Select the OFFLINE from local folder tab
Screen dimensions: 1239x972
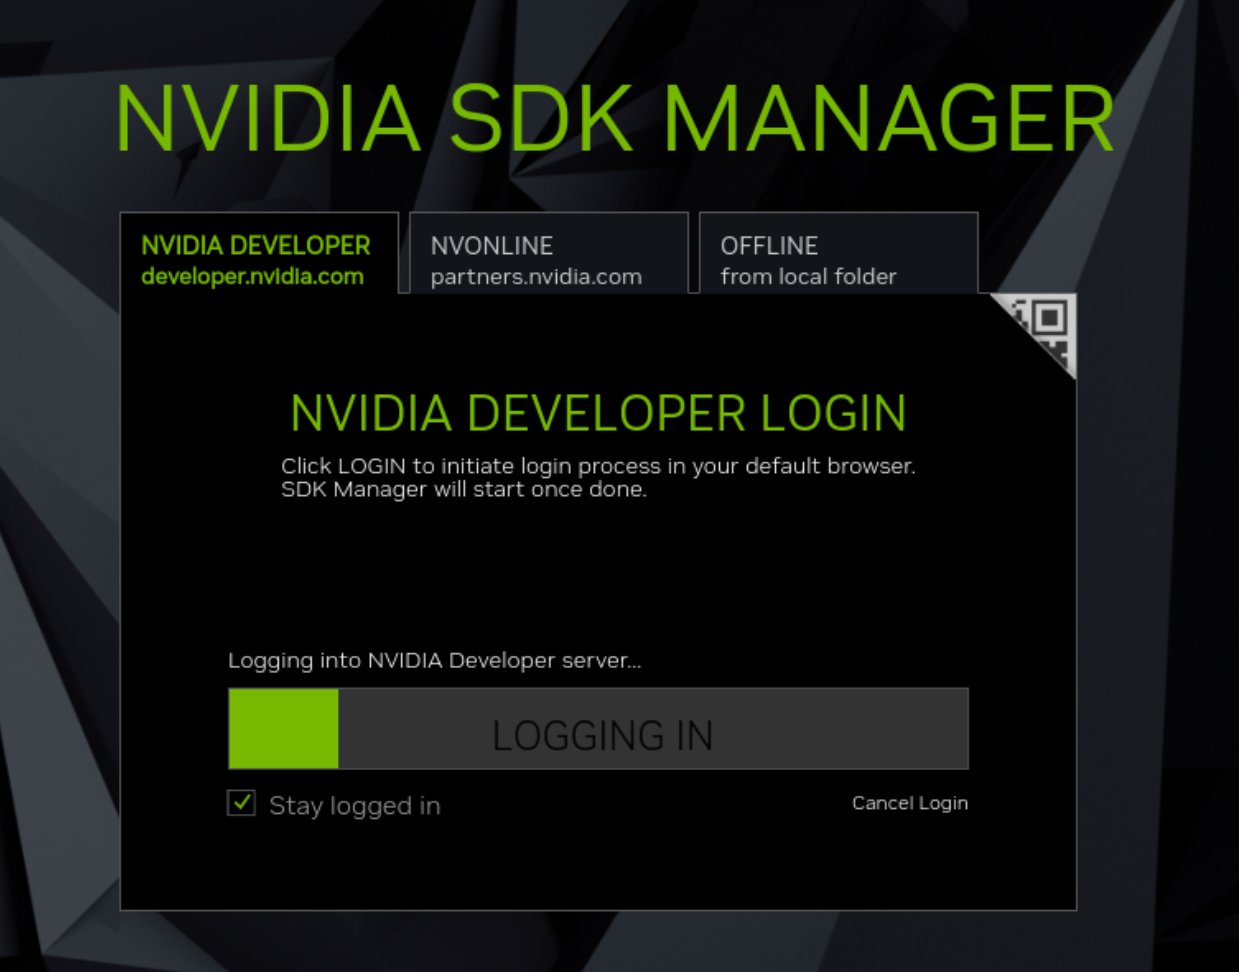click(839, 253)
